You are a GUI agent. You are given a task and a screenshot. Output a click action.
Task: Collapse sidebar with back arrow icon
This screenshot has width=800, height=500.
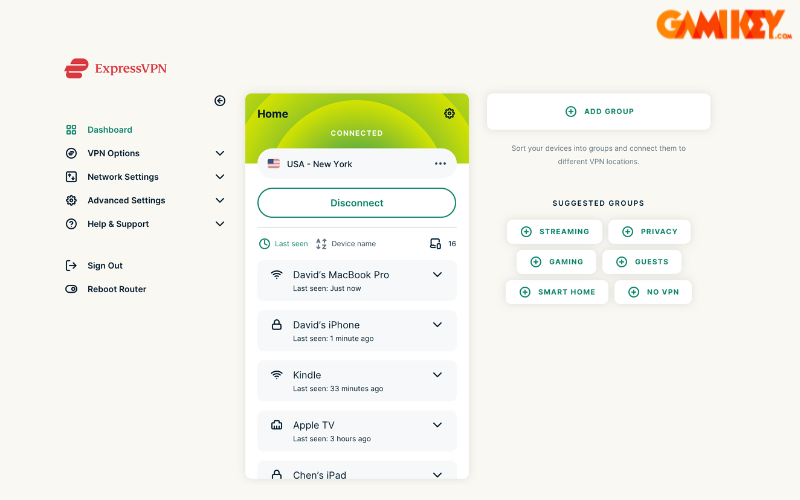tap(220, 101)
